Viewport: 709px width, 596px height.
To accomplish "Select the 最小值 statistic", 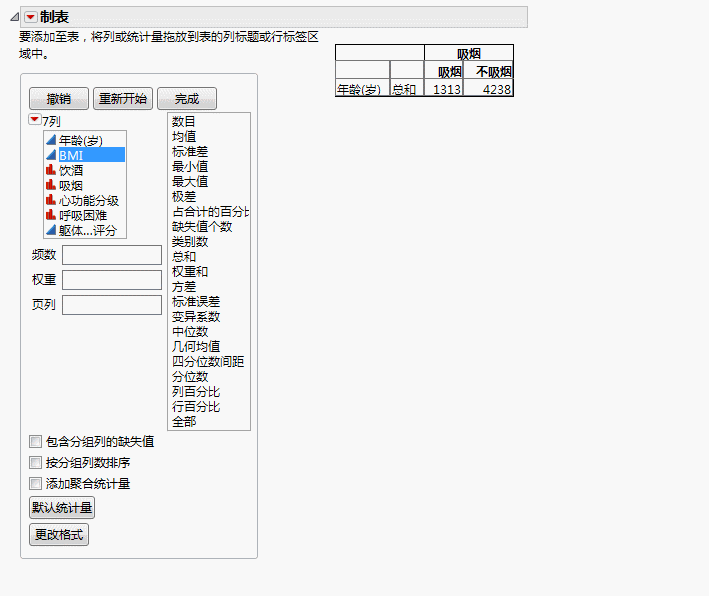I will 190,166.
